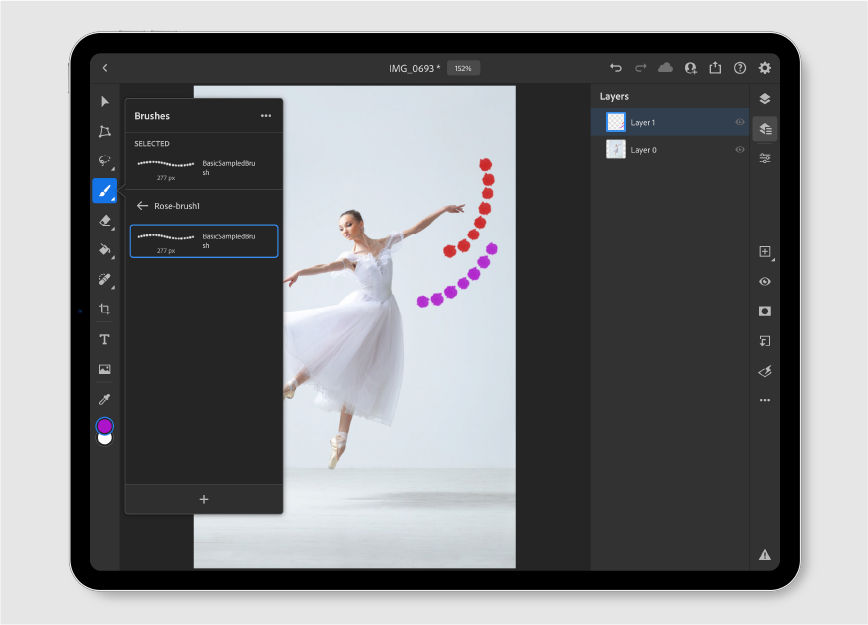Open the layer properties panel icon
This screenshot has width=868, height=625.
[764, 128]
